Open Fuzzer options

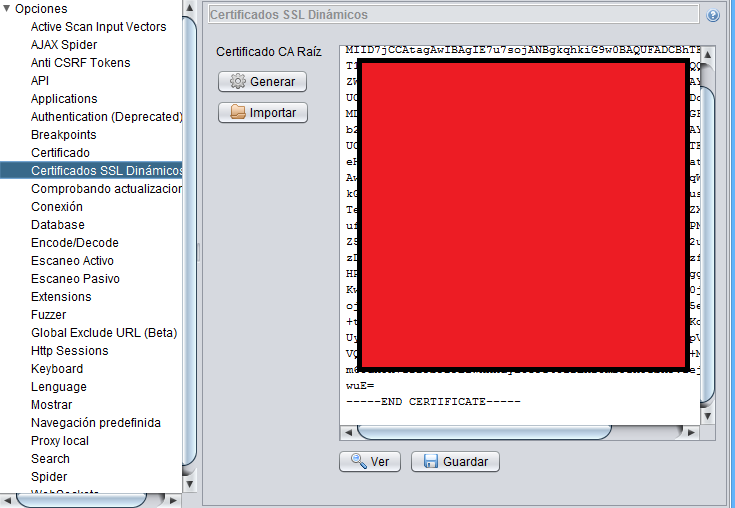tap(49, 314)
